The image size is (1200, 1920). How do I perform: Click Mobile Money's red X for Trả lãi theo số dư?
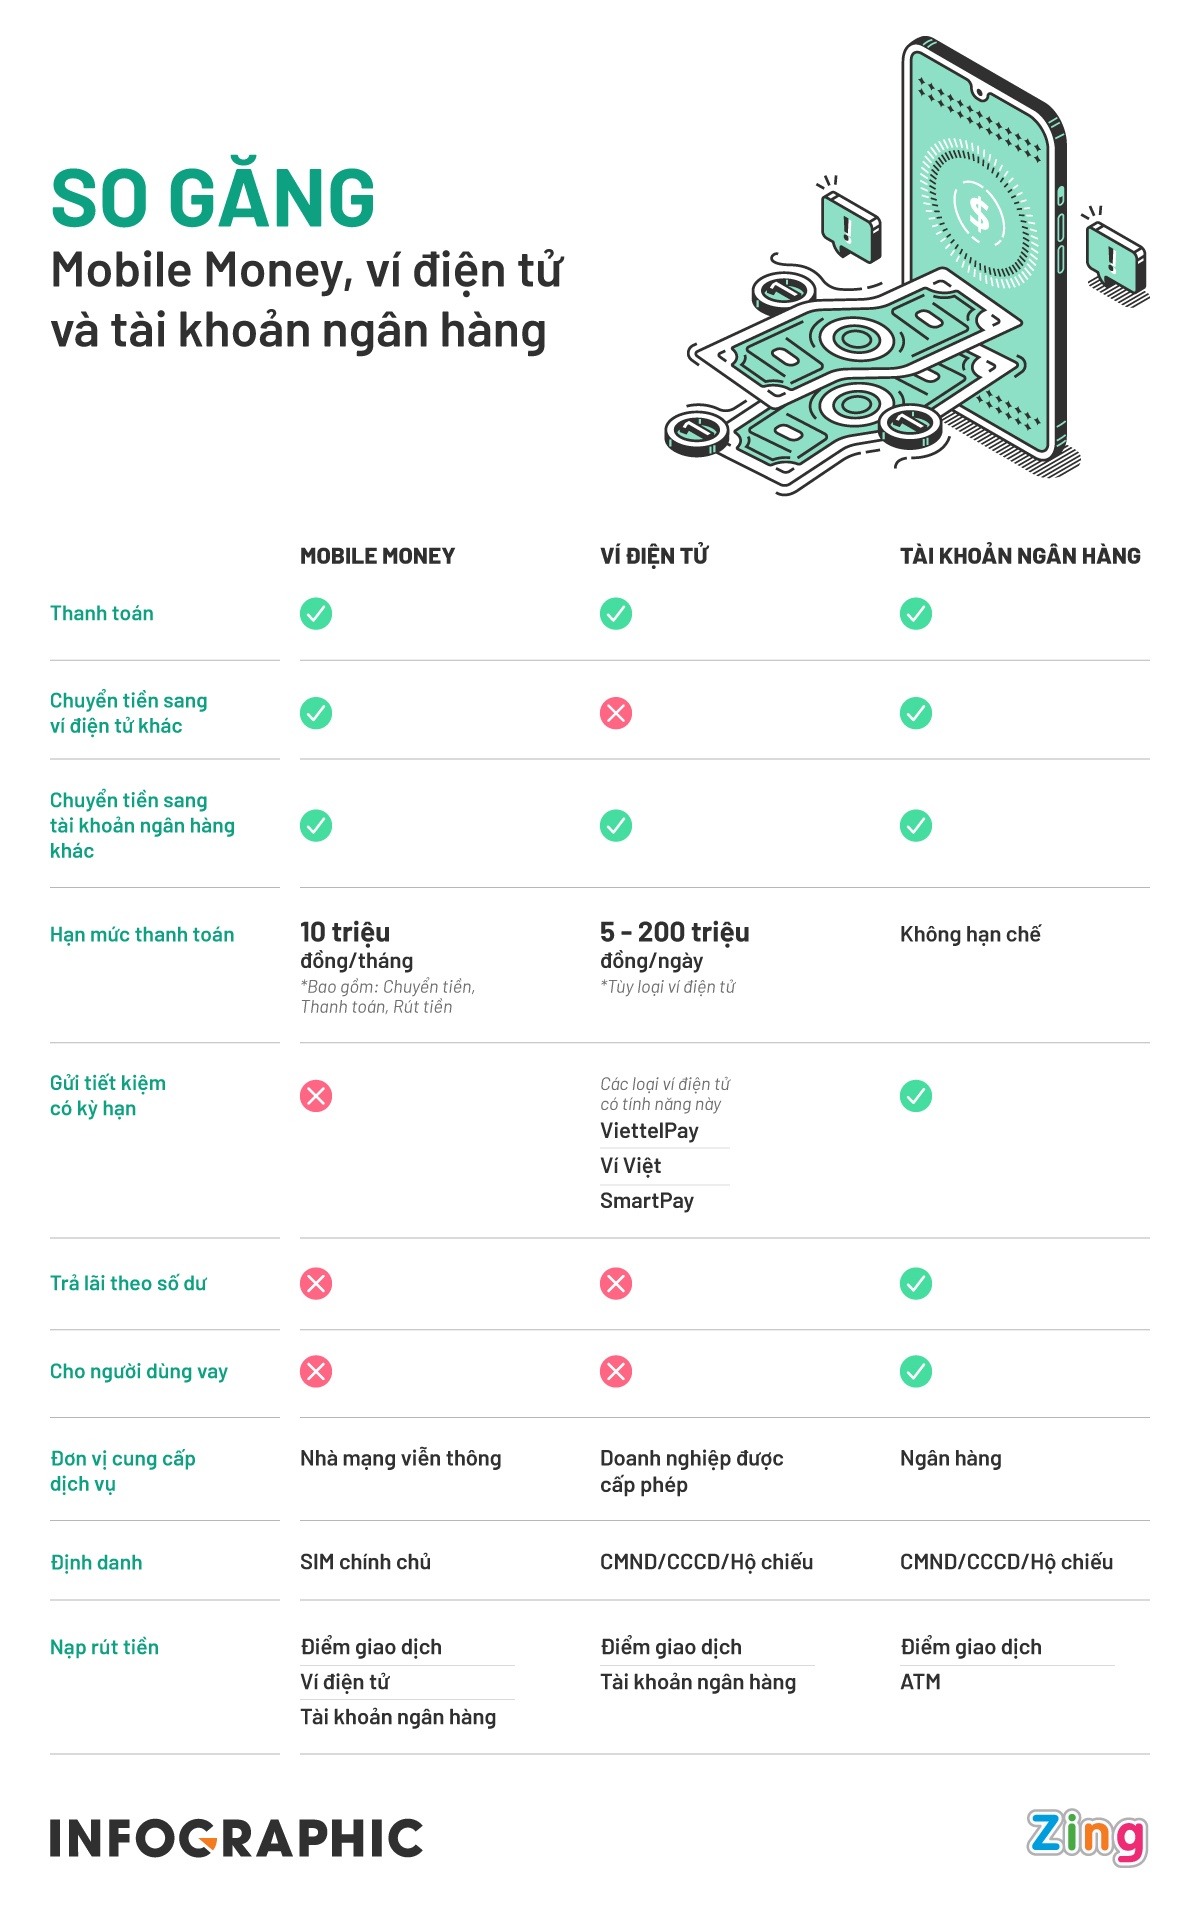tap(316, 1283)
